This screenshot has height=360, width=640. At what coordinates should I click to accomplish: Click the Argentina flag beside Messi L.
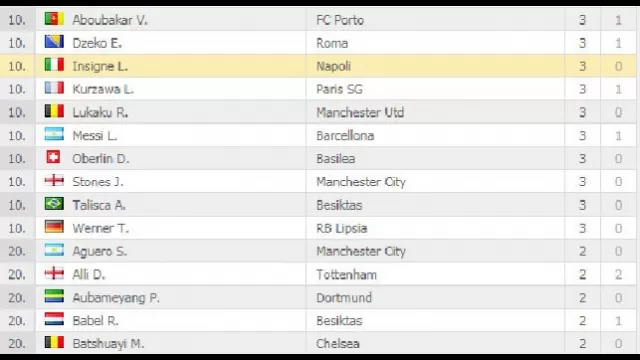pos(54,134)
